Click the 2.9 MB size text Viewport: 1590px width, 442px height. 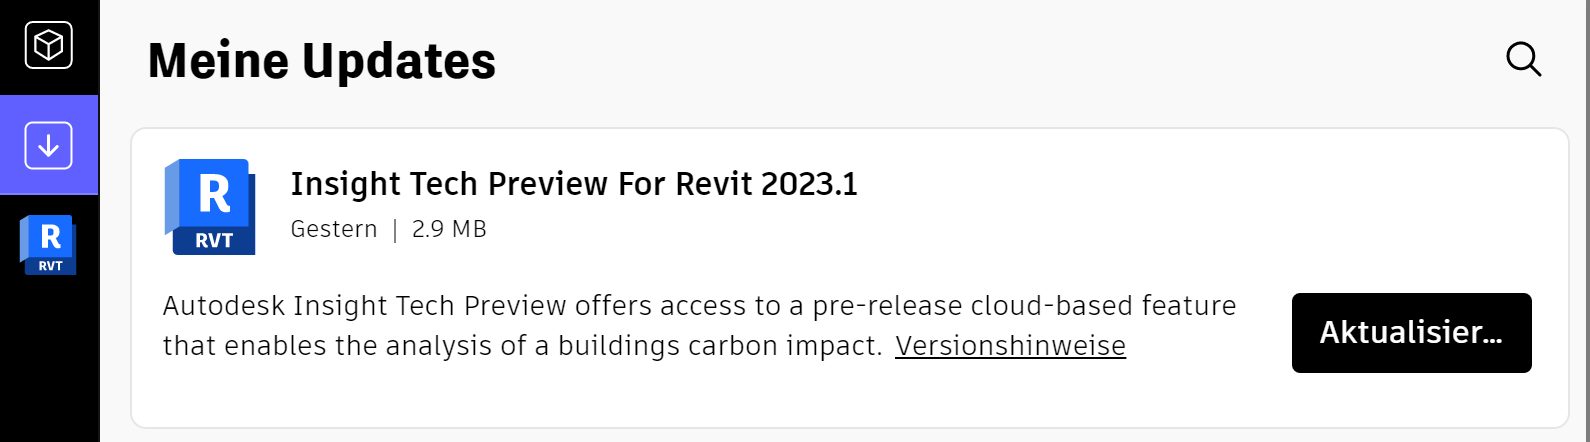tap(449, 229)
